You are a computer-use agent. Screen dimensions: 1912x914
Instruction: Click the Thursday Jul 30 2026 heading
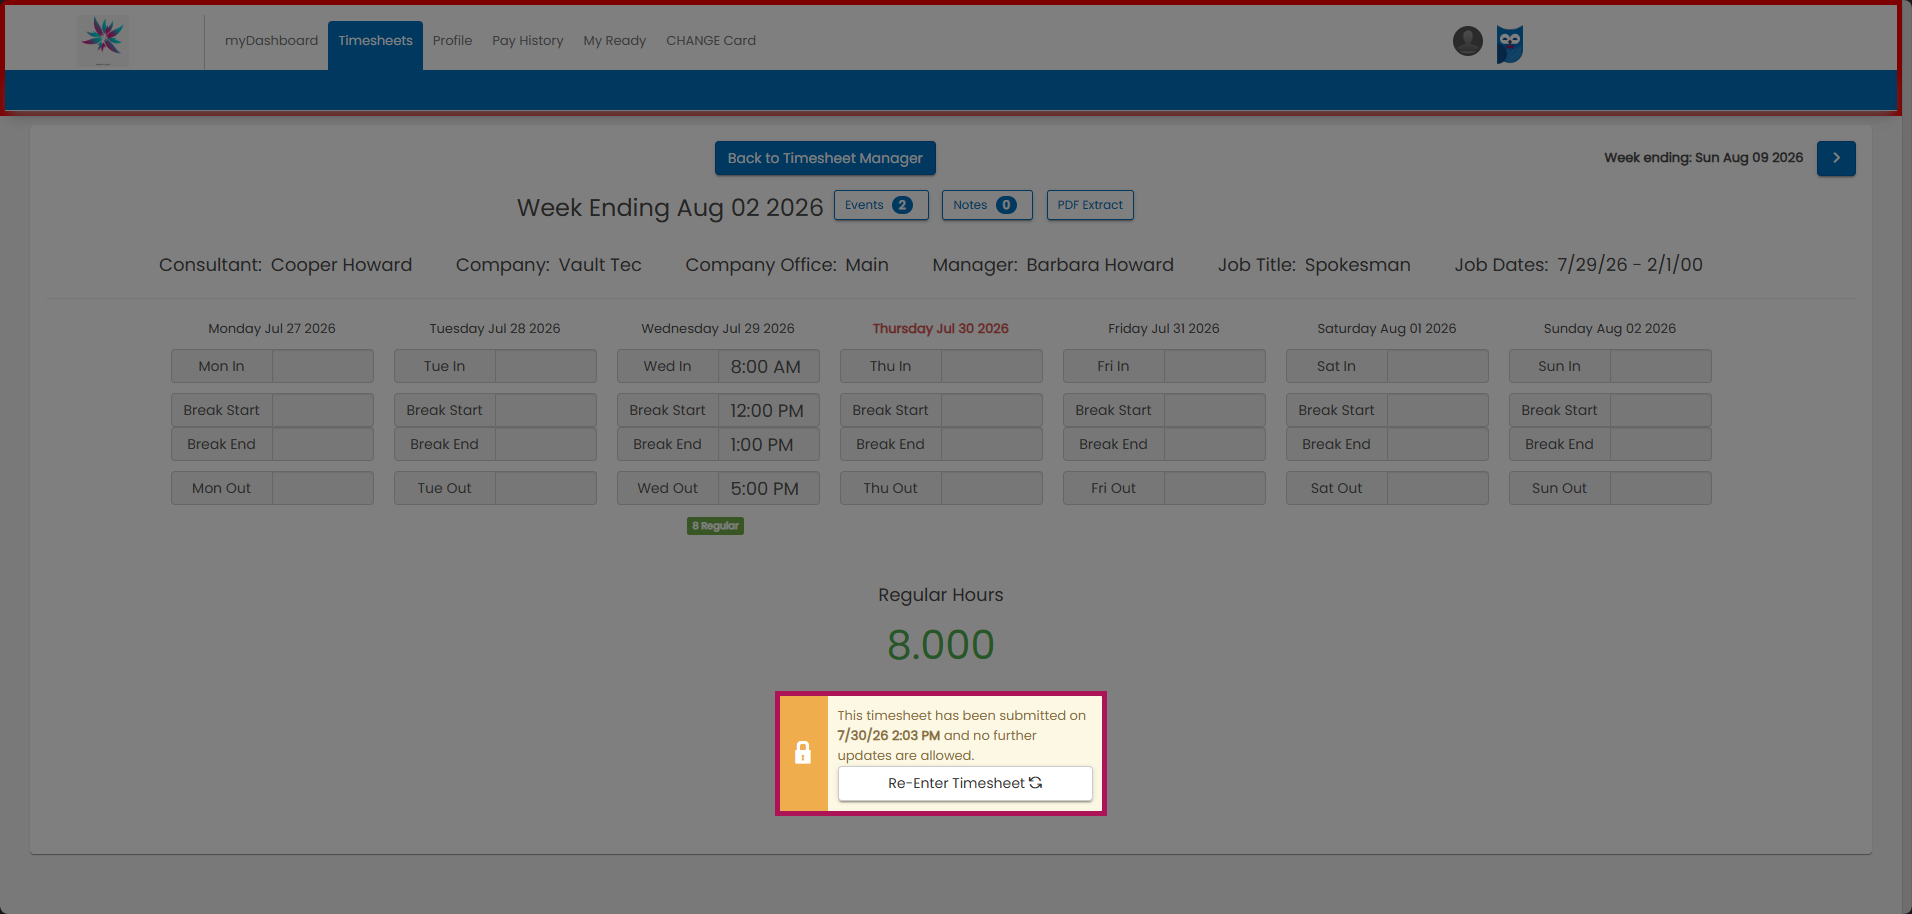(x=940, y=328)
